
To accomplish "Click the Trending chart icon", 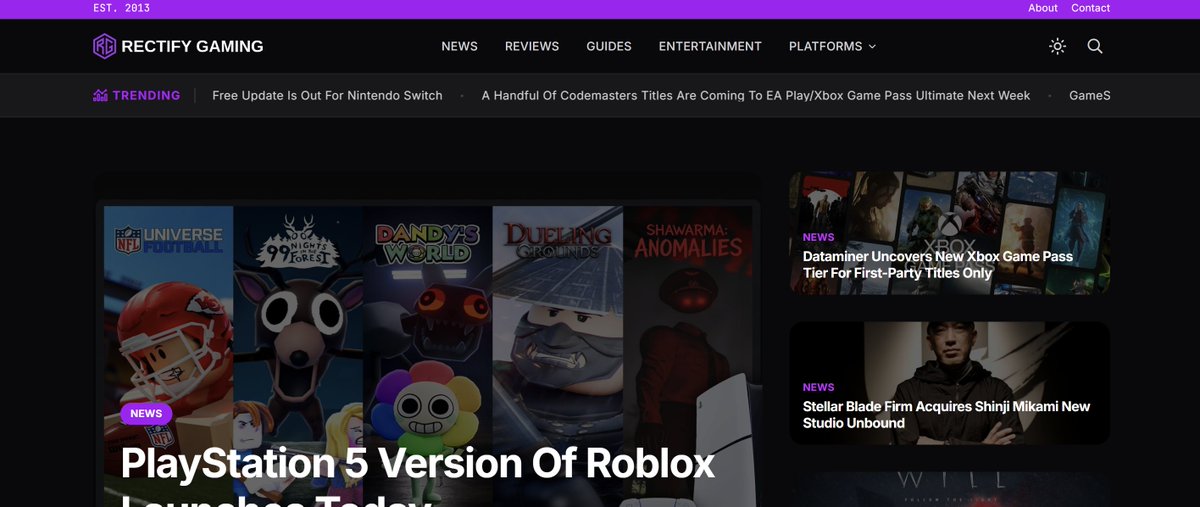I will point(100,96).
